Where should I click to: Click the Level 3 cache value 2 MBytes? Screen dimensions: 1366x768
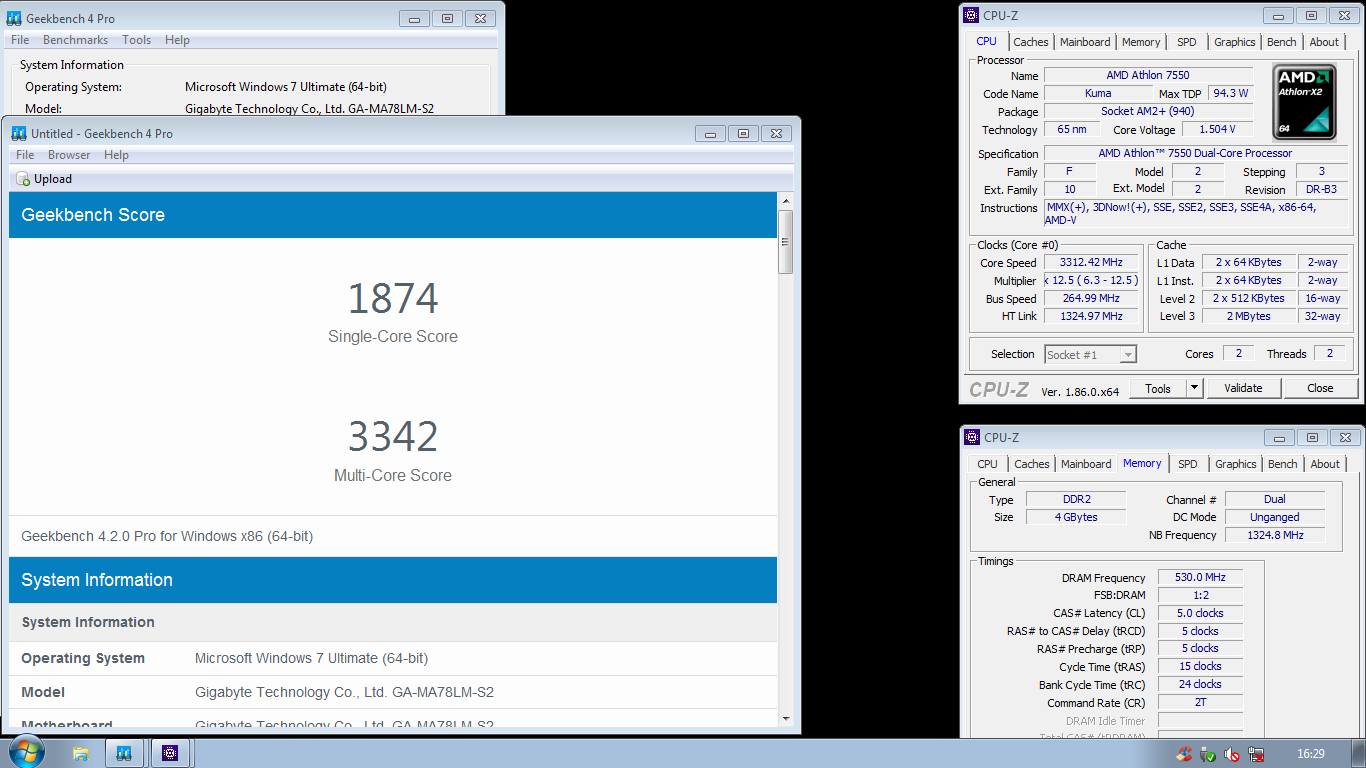pyautogui.click(x=1248, y=316)
